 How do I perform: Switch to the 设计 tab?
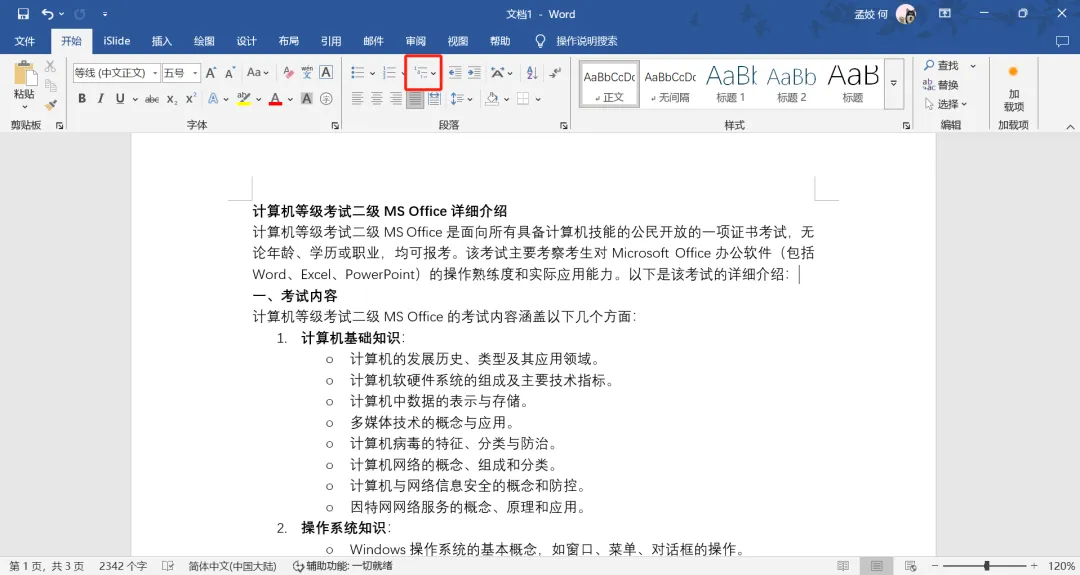click(x=247, y=41)
